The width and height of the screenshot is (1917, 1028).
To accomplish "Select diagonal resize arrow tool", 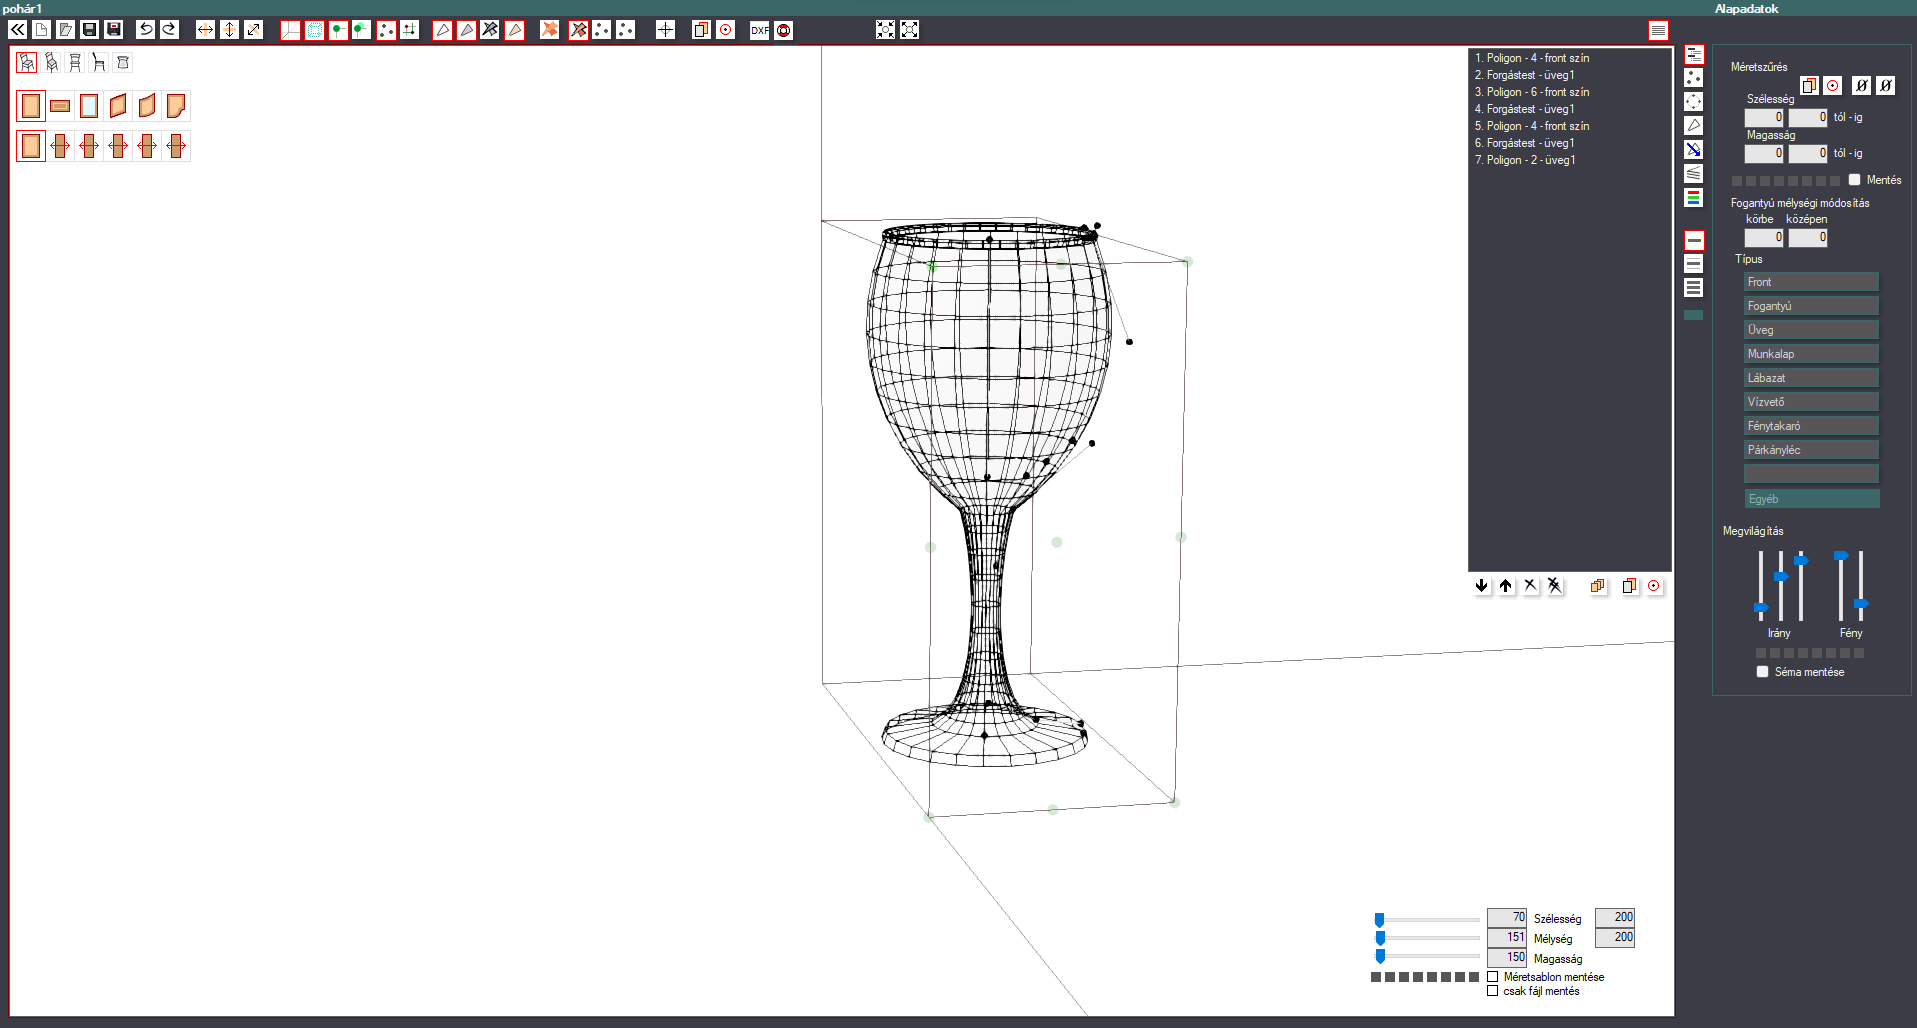I will 253,30.
